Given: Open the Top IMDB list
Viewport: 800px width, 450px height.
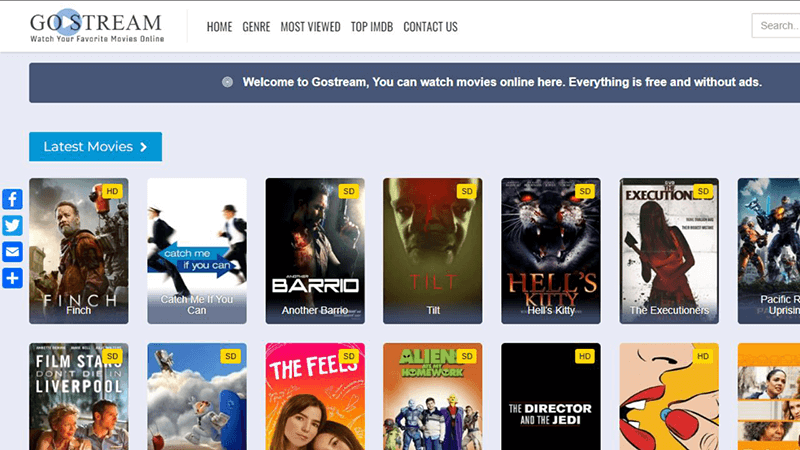Looking at the screenshot, I should [x=372, y=27].
